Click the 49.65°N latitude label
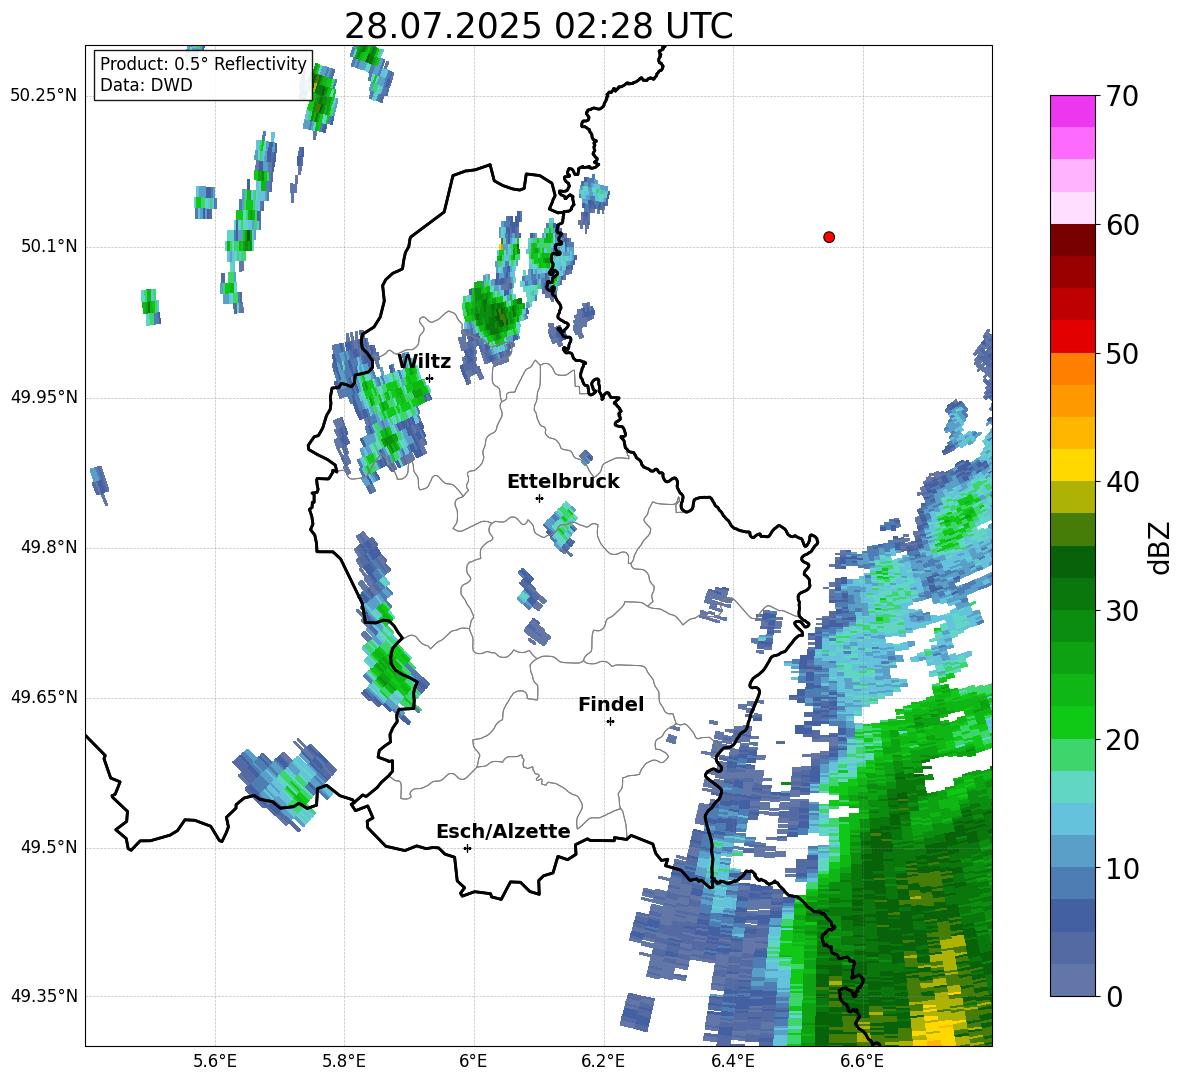The height and width of the screenshot is (1081, 1184). pyautogui.click(x=44, y=697)
